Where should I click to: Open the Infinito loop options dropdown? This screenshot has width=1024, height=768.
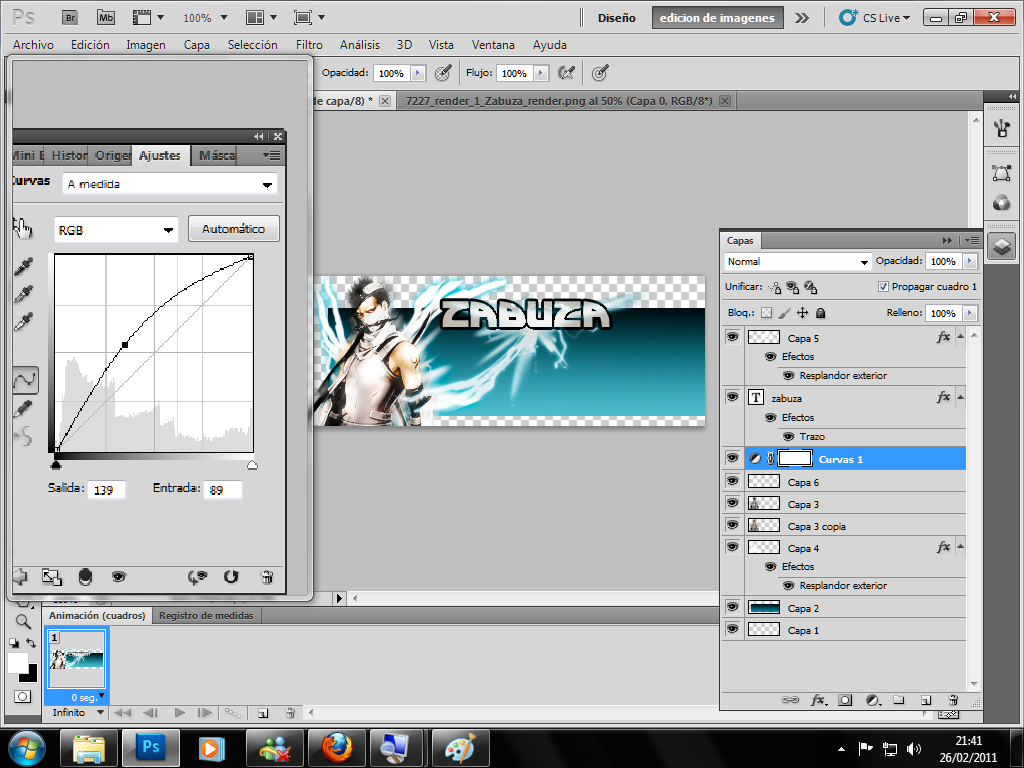pos(78,712)
